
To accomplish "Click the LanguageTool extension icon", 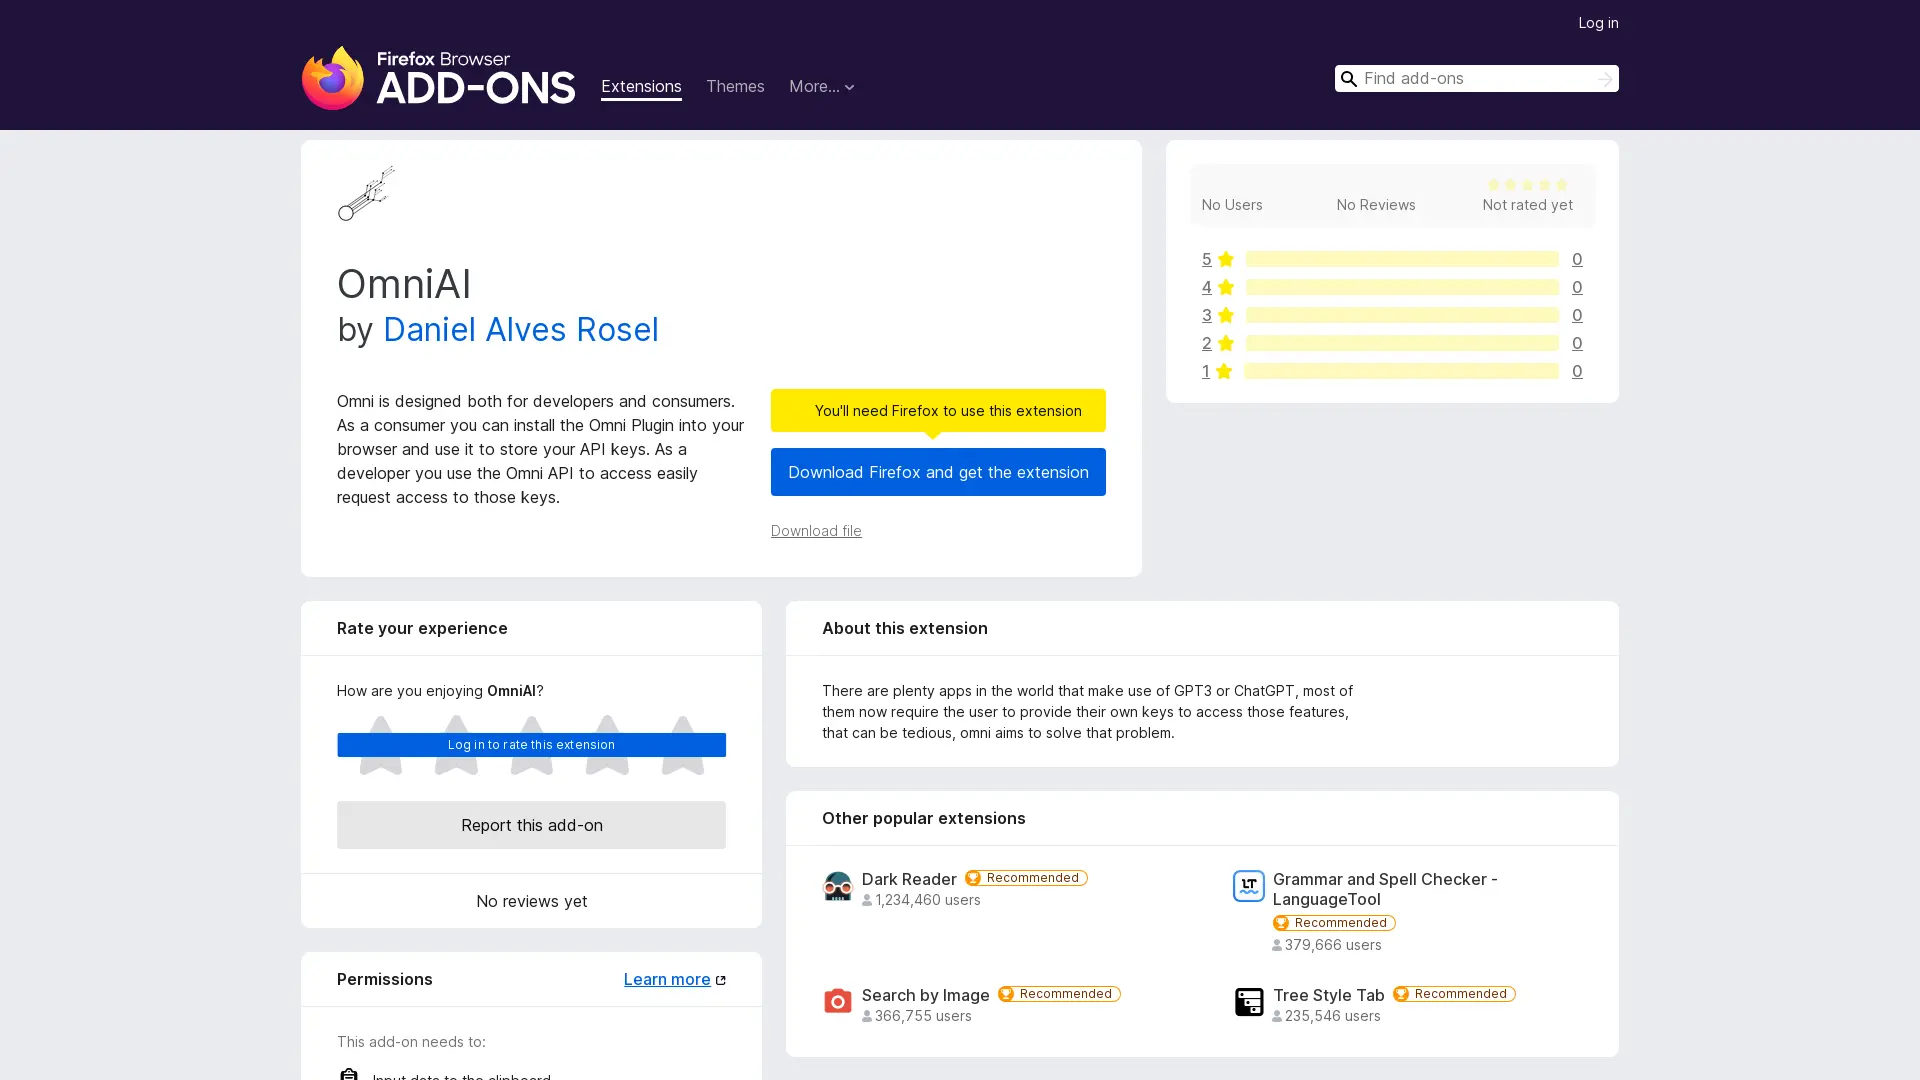I will [x=1249, y=886].
